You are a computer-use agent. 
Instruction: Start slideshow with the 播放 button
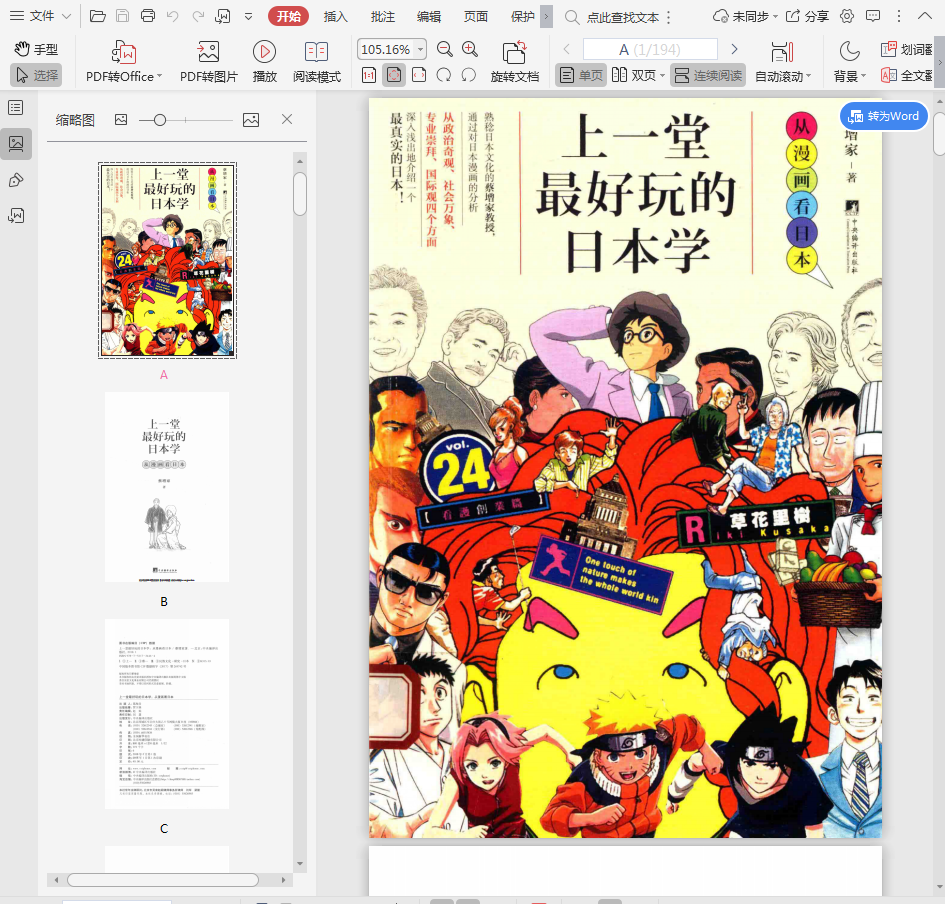tap(264, 53)
